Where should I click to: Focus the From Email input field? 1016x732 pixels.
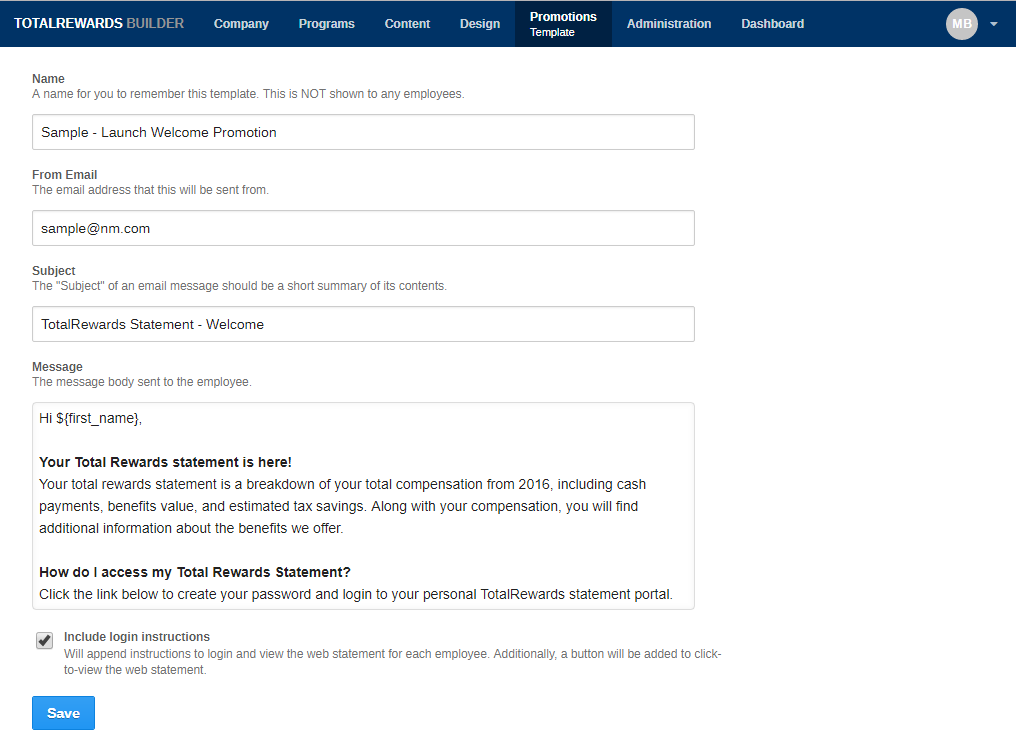(x=364, y=228)
